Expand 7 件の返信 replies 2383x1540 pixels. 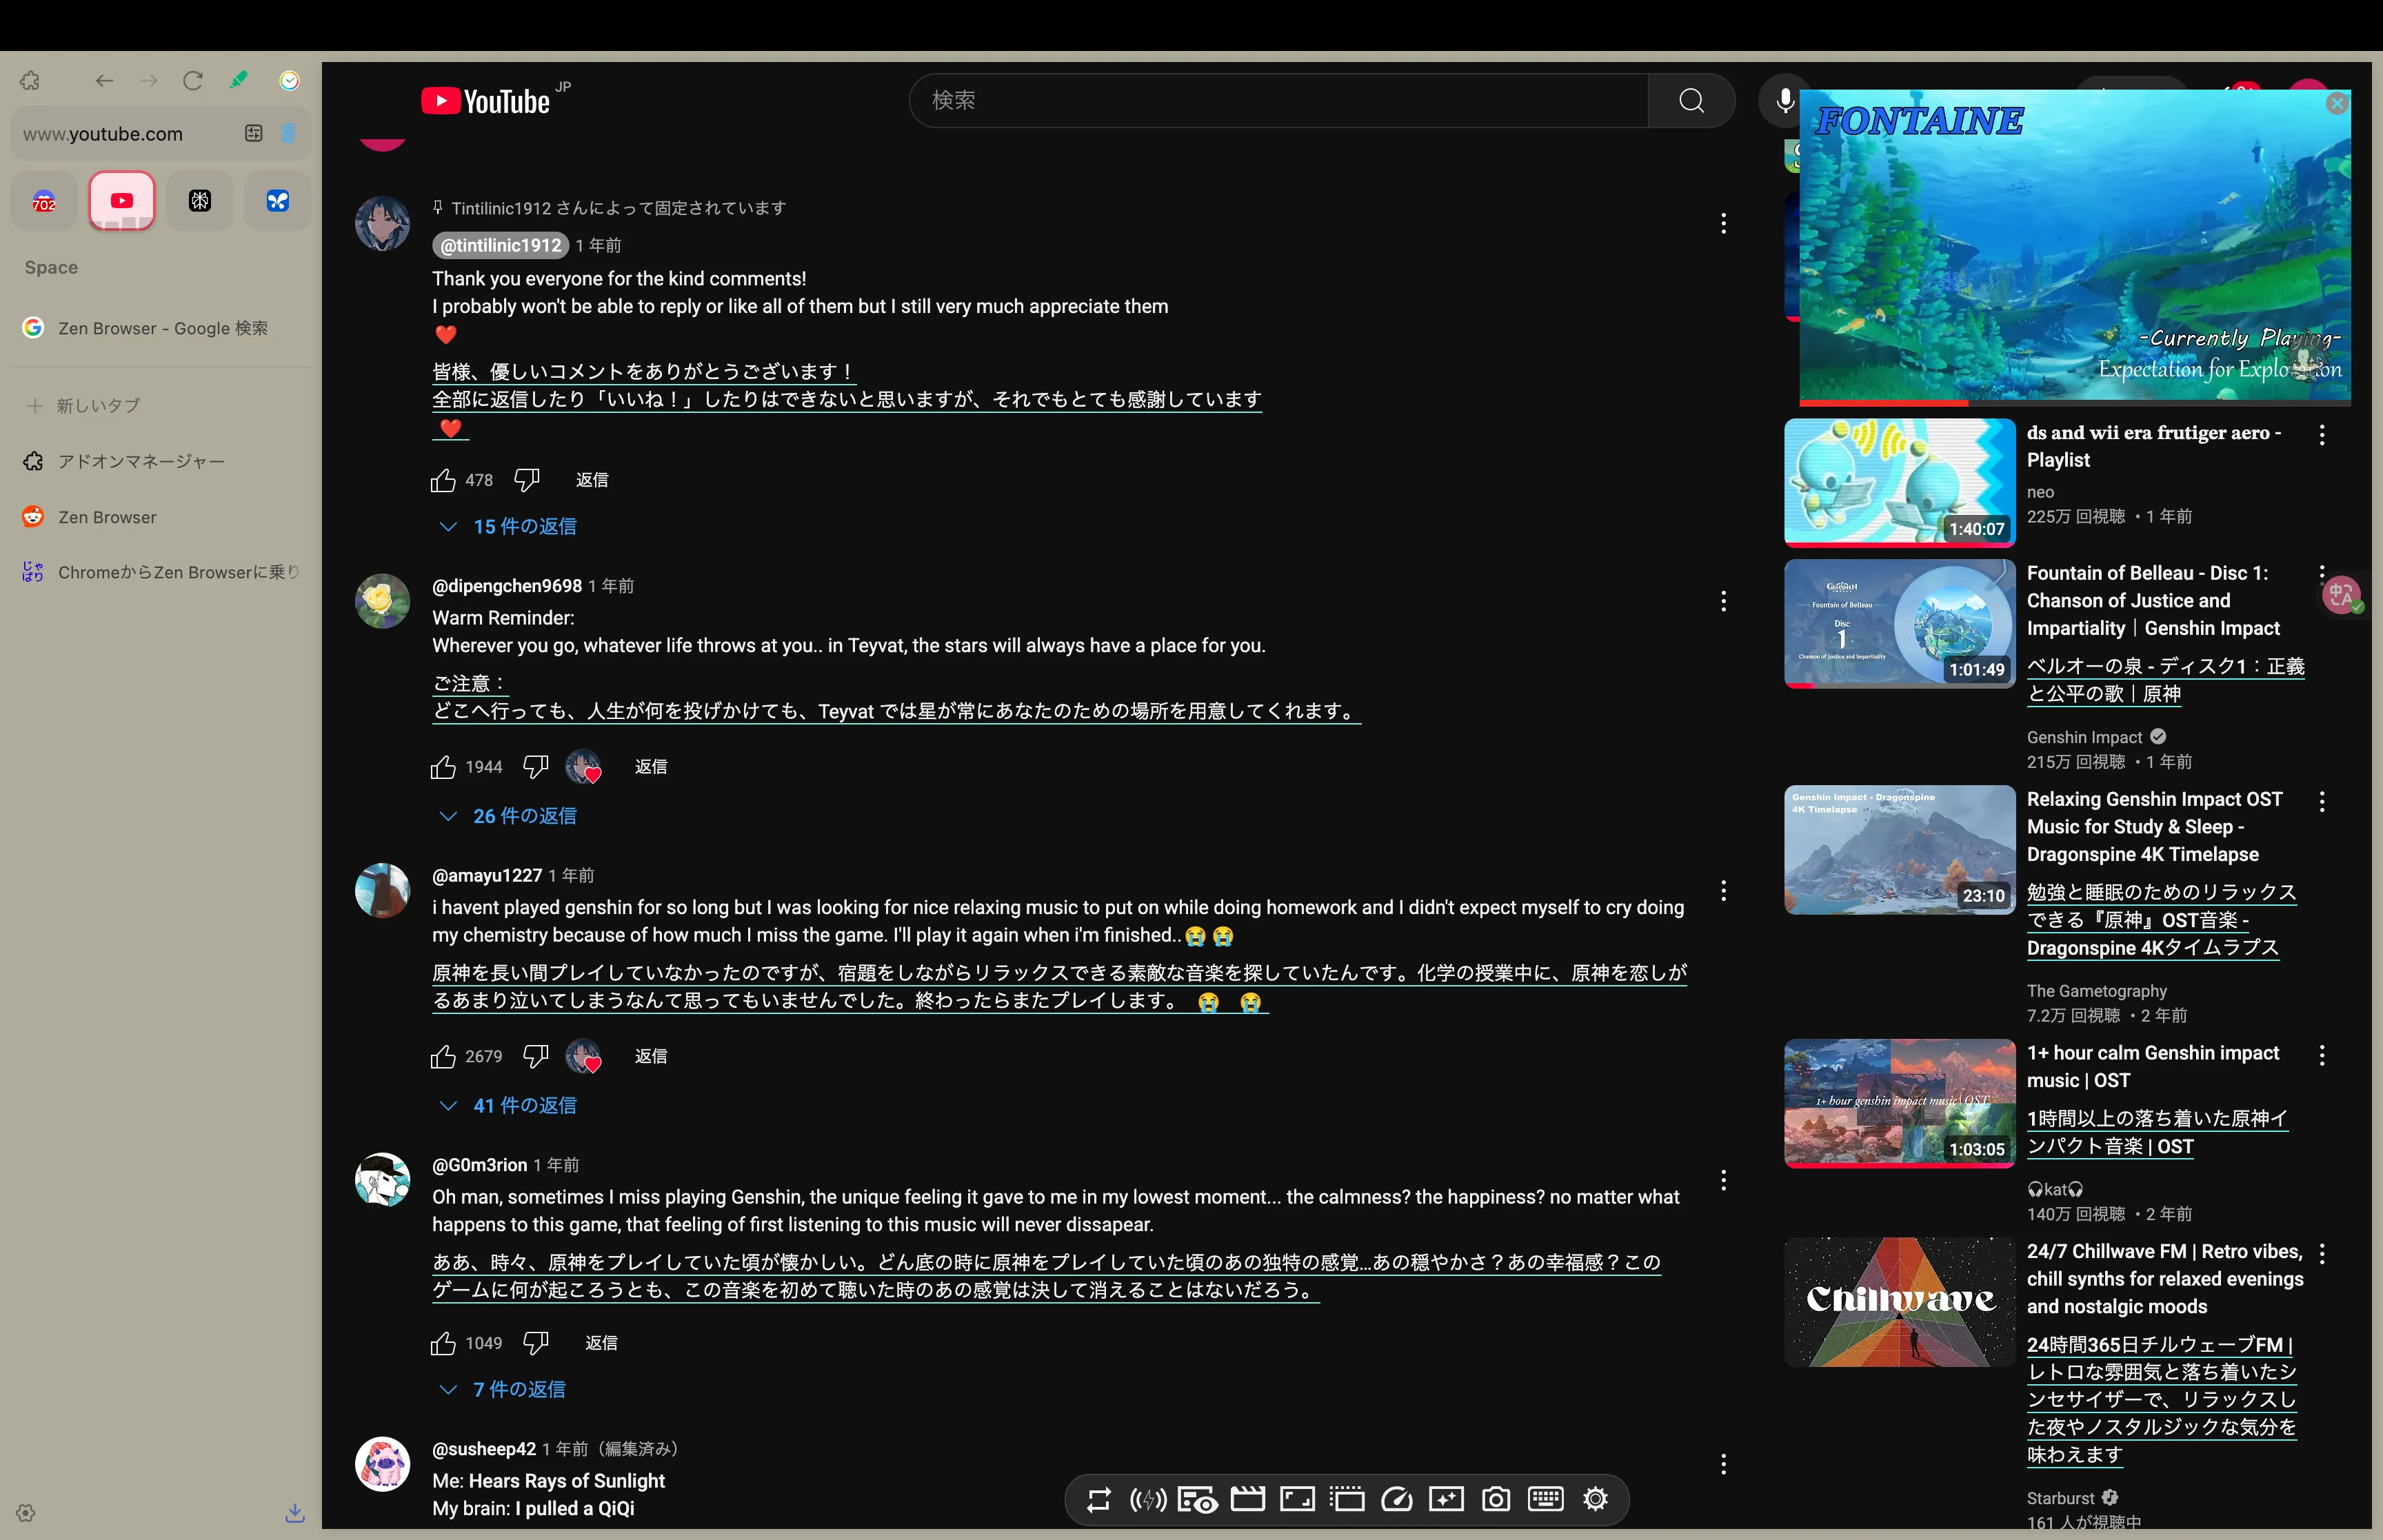503,1389
